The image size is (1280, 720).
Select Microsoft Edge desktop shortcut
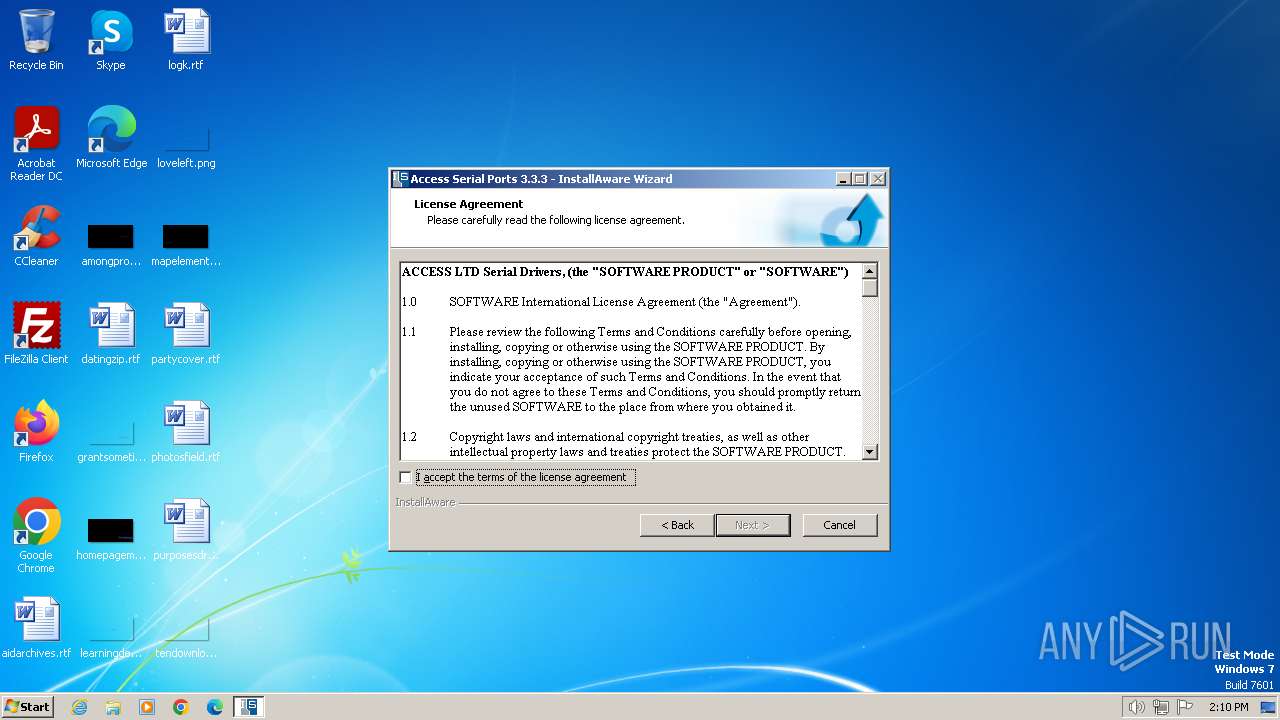pos(111,139)
